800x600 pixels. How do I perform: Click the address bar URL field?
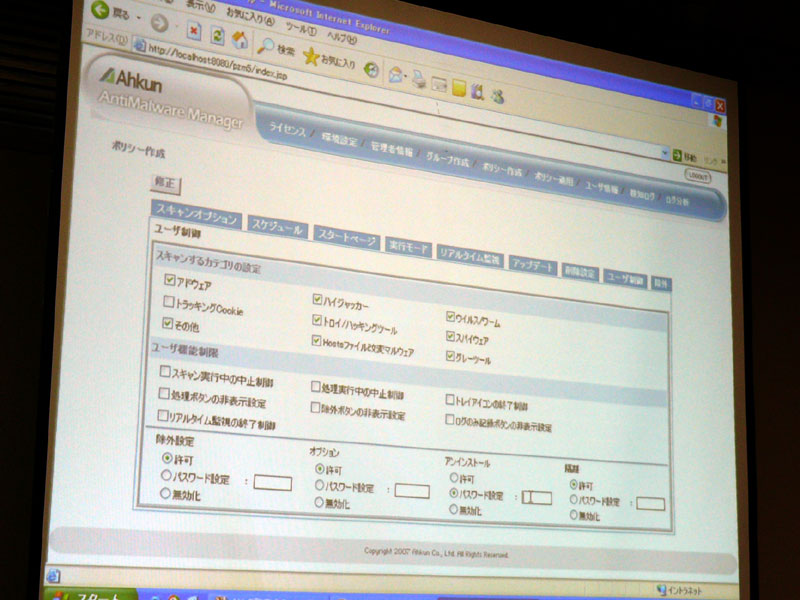tap(398, 98)
